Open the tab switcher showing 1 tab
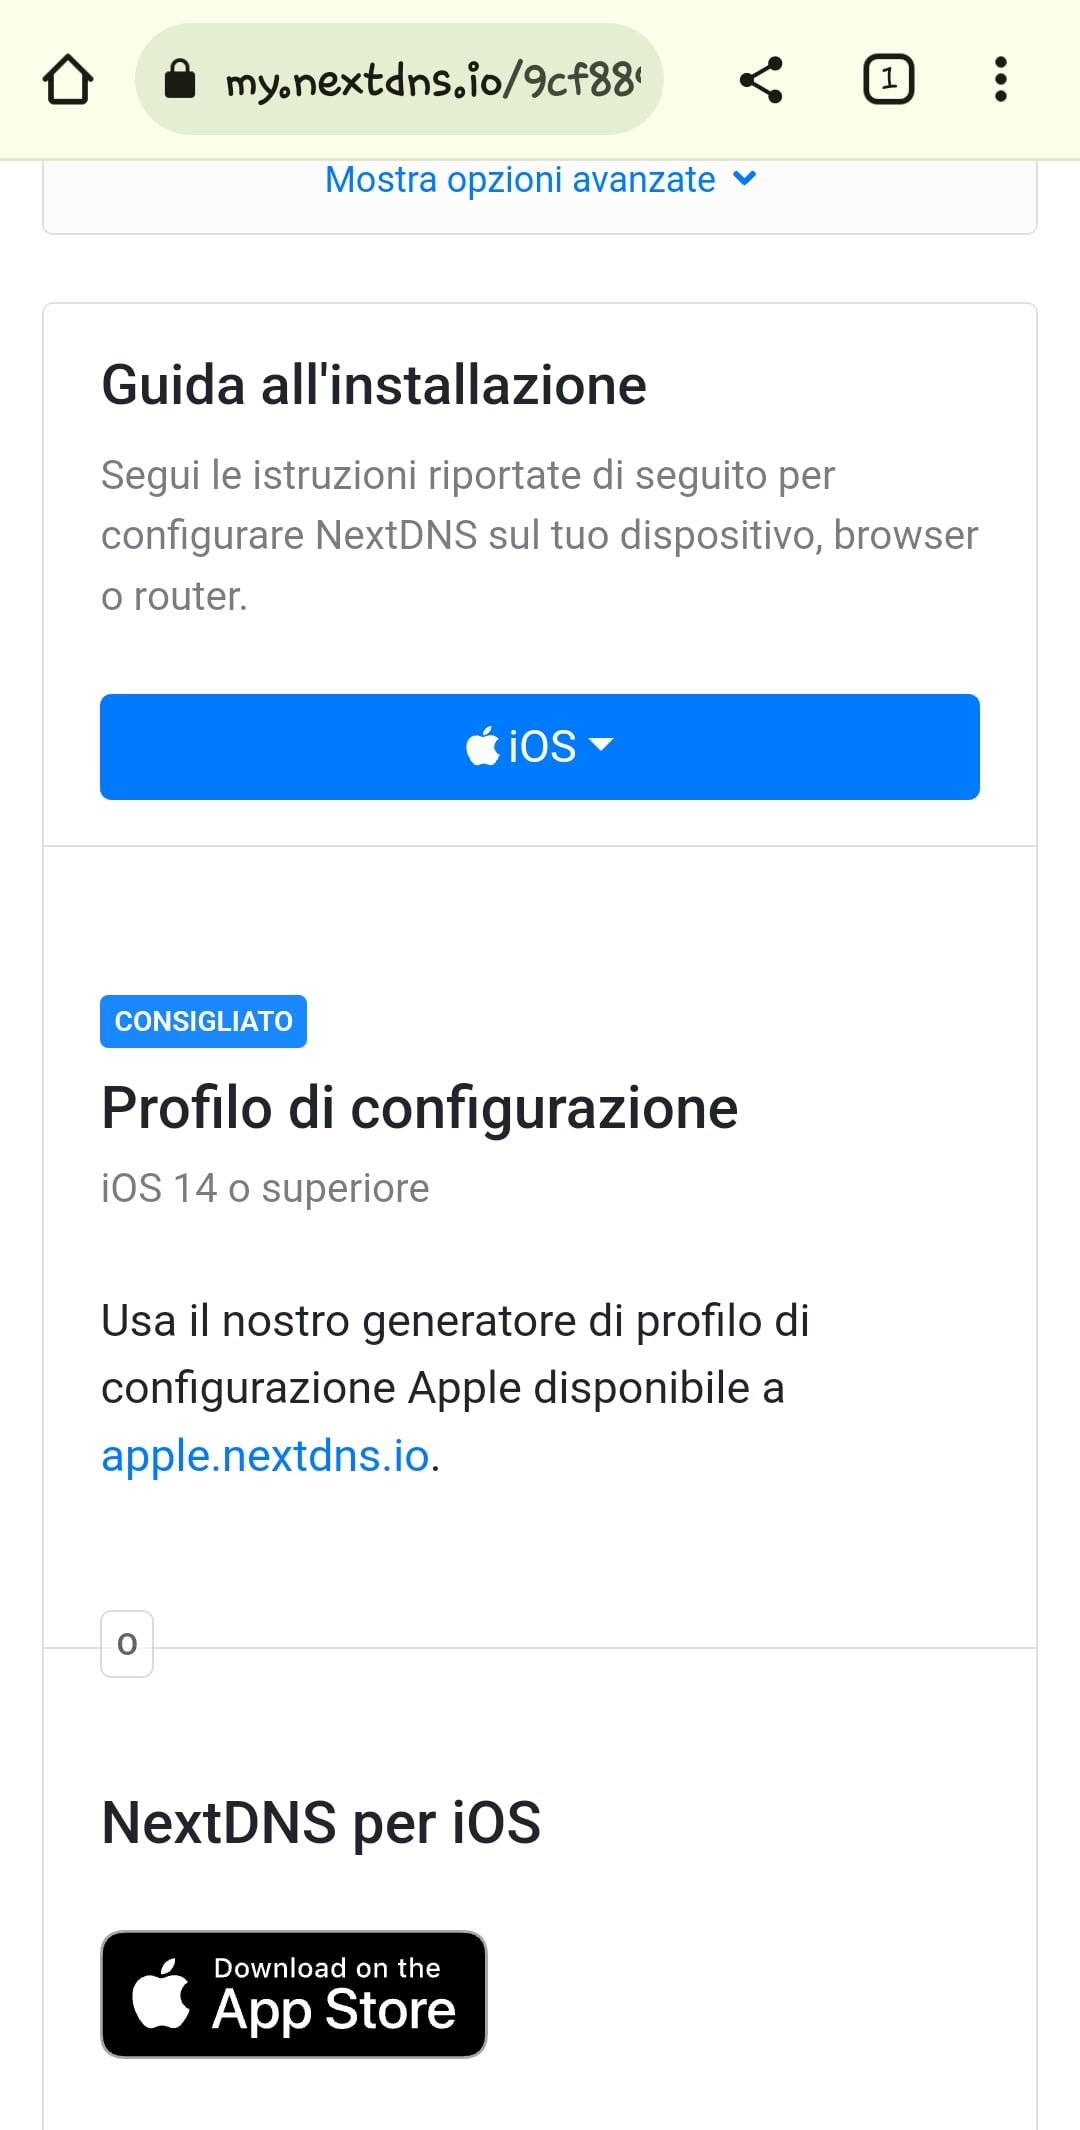 pos(888,80)
